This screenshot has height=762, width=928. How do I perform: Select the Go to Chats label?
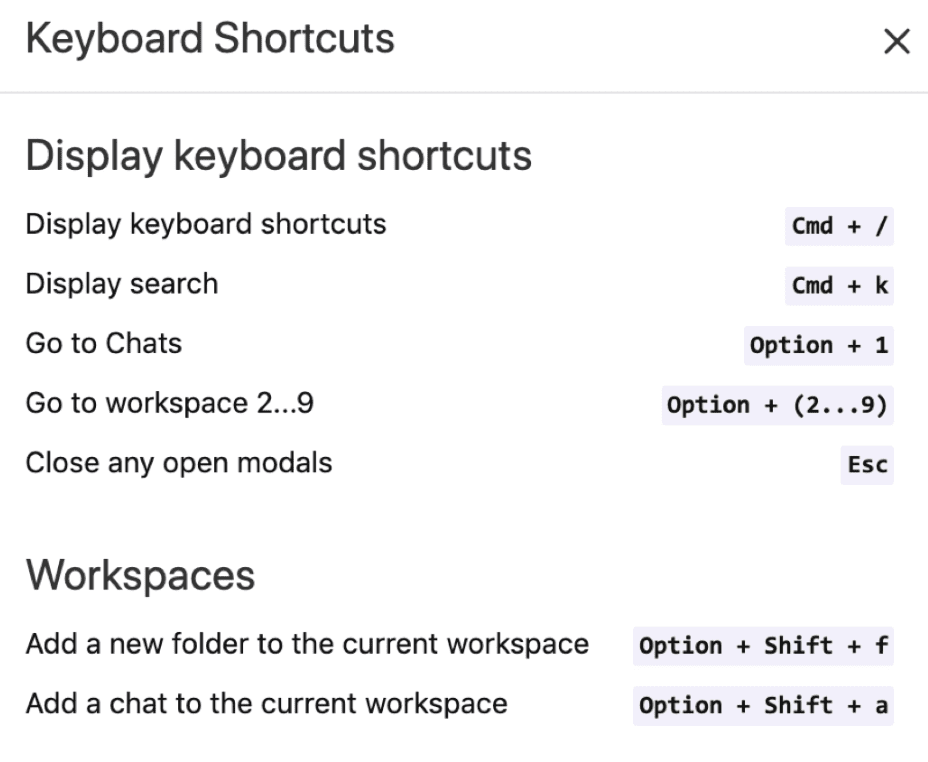click(104, 344)
